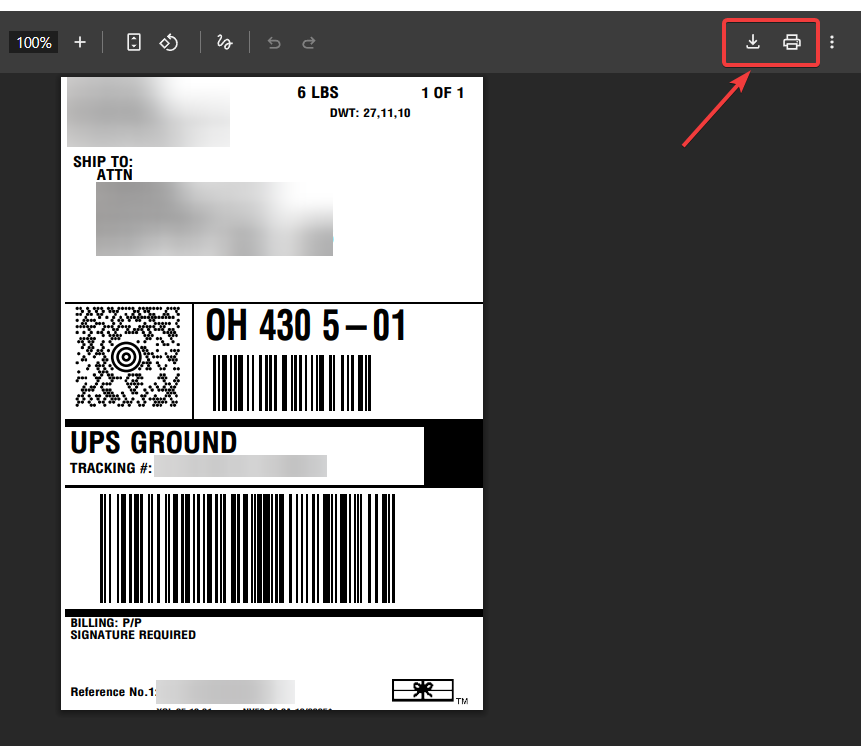Toggle fit to page view

(x=133, y=42)
